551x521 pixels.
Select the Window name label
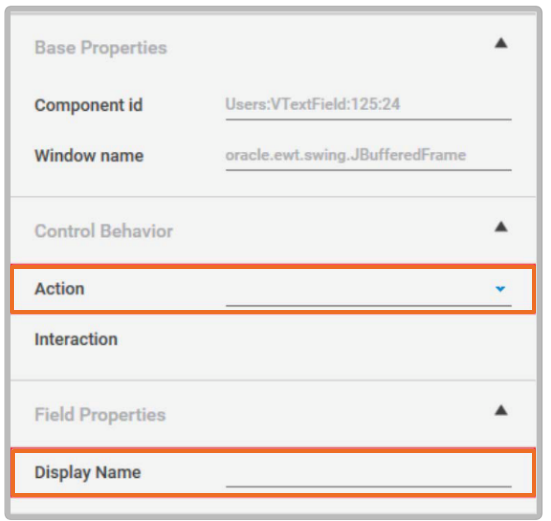[89, 156]
